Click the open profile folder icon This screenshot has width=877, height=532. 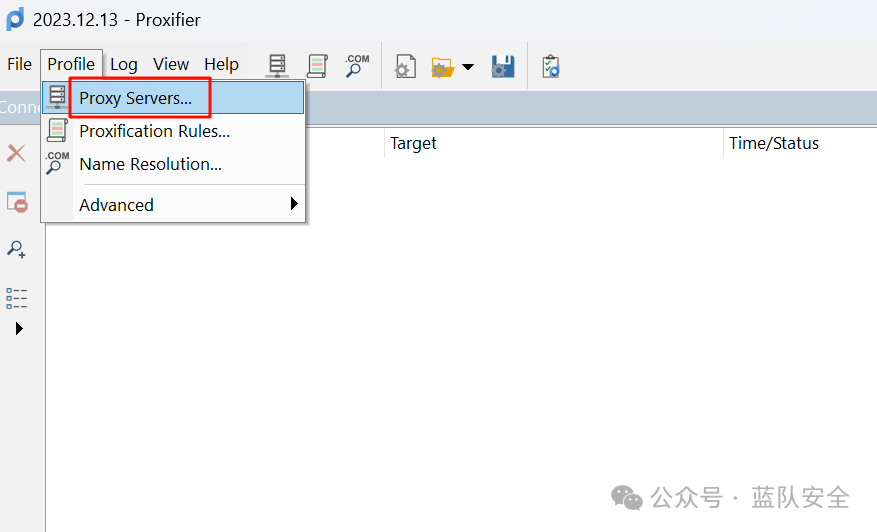(442, 68)
